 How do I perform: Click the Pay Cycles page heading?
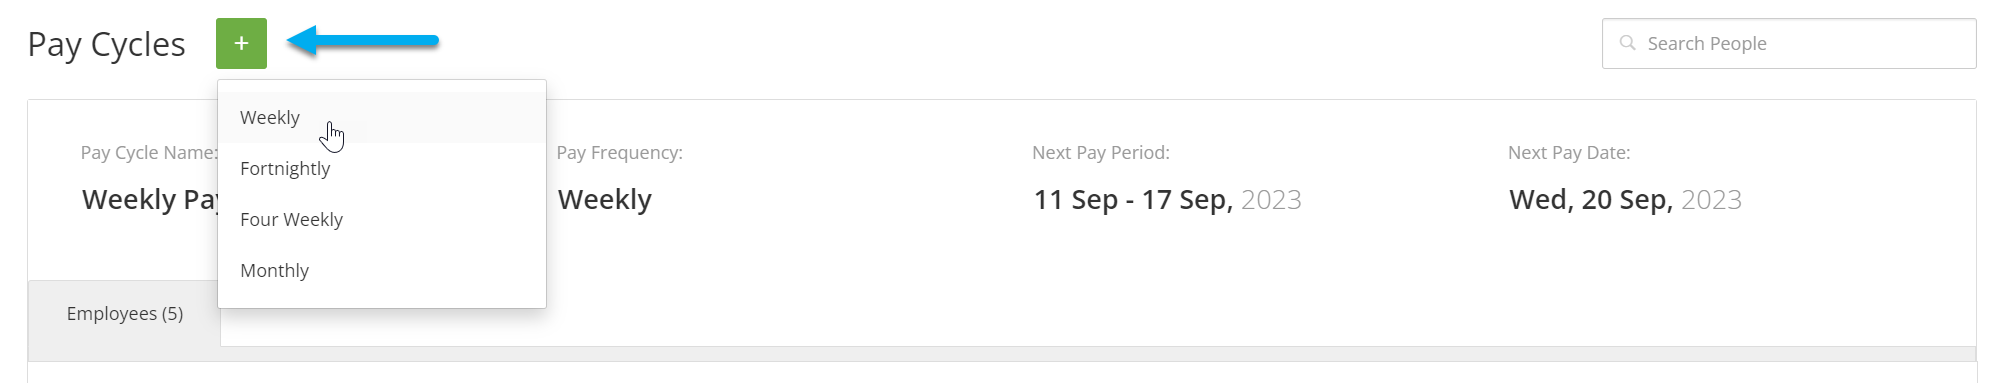(x=106, y=44)
